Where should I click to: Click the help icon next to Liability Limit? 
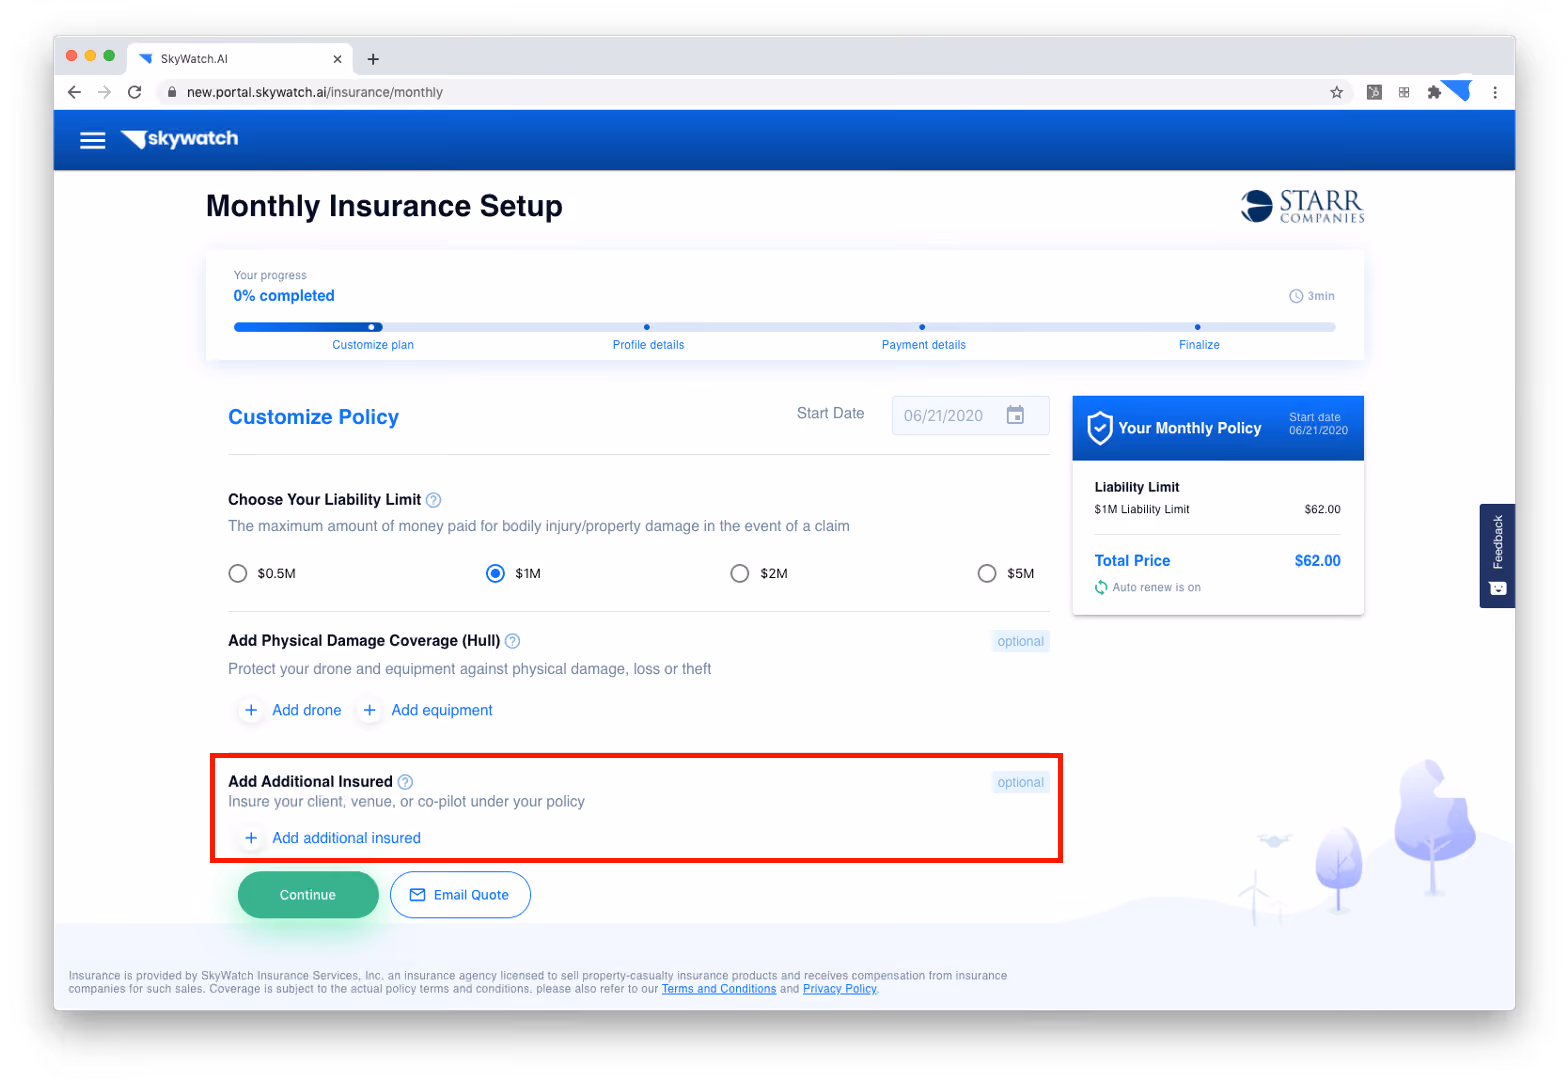click(x=433, y=500)
